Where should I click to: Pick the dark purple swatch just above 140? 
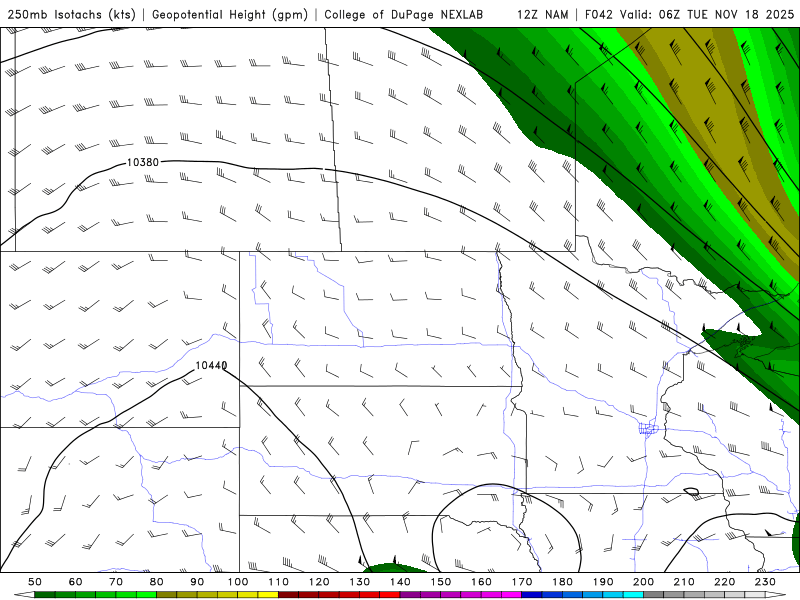pos(410,594)
